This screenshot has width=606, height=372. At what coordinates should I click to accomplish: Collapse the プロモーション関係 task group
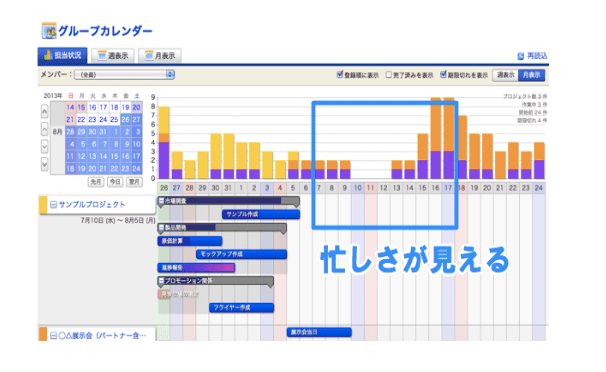162,280
